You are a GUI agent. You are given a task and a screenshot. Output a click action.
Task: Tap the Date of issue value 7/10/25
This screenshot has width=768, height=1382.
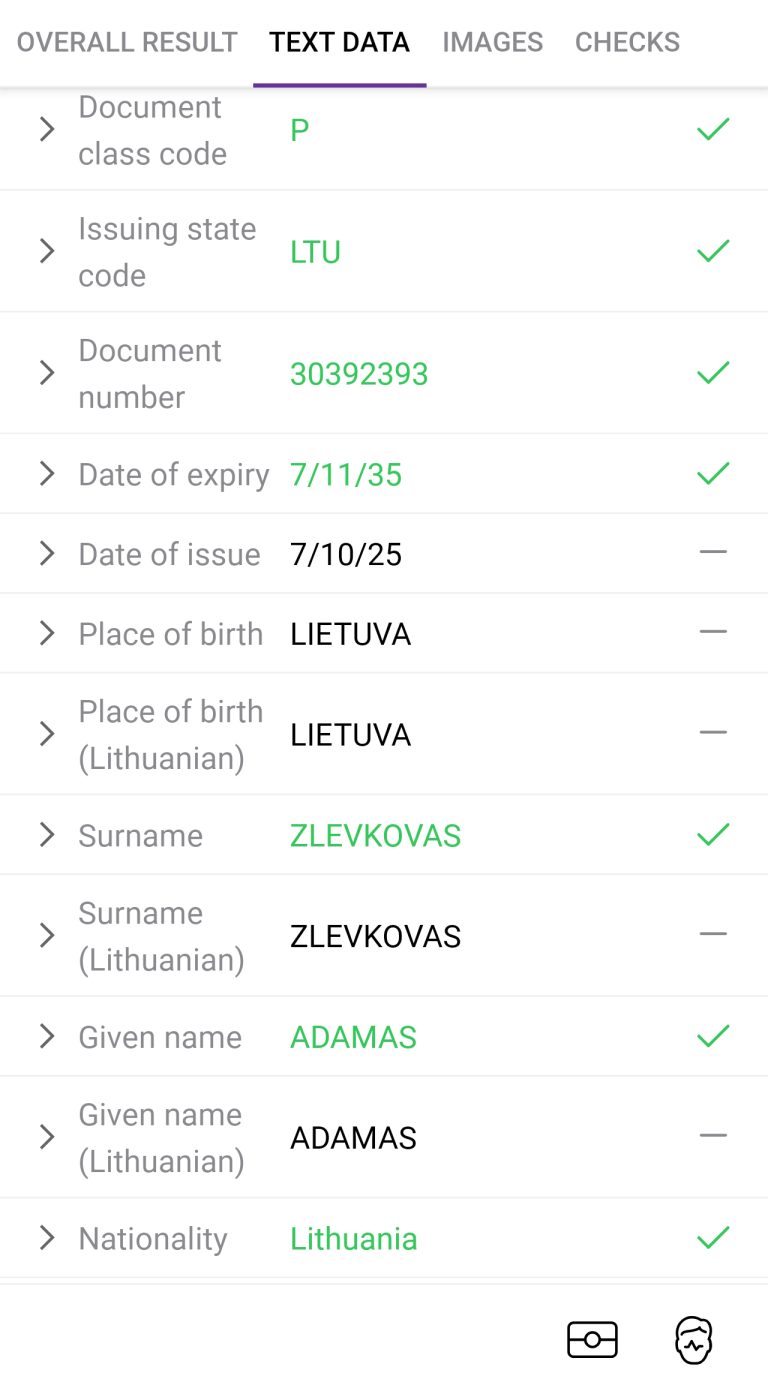coord(346,554)
